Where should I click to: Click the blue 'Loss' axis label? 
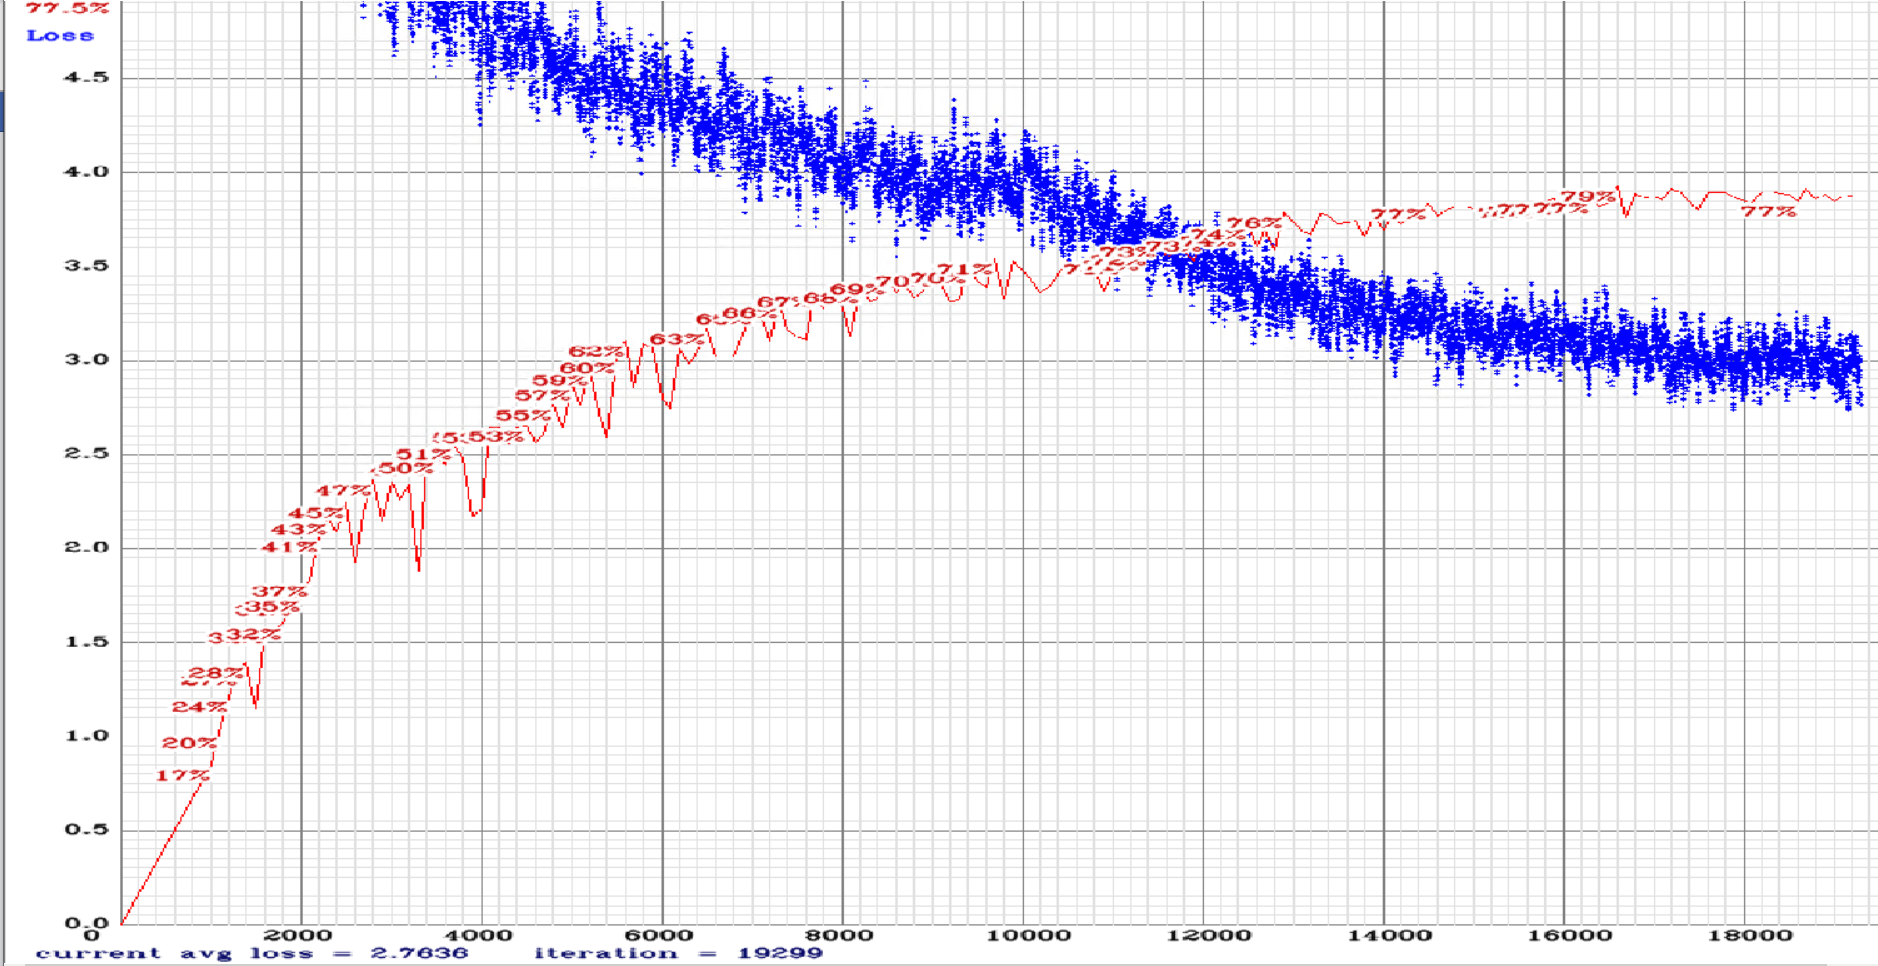[60, 35]
